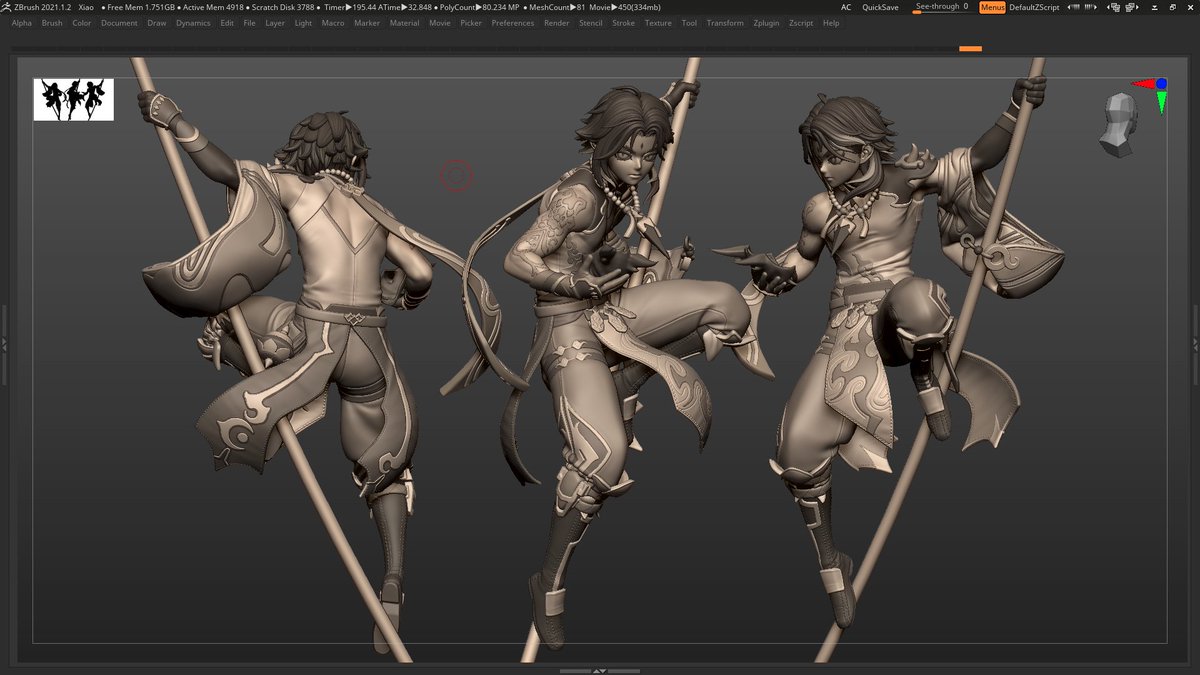
Task: Open the File menu
Action: (x=250, y=23)
